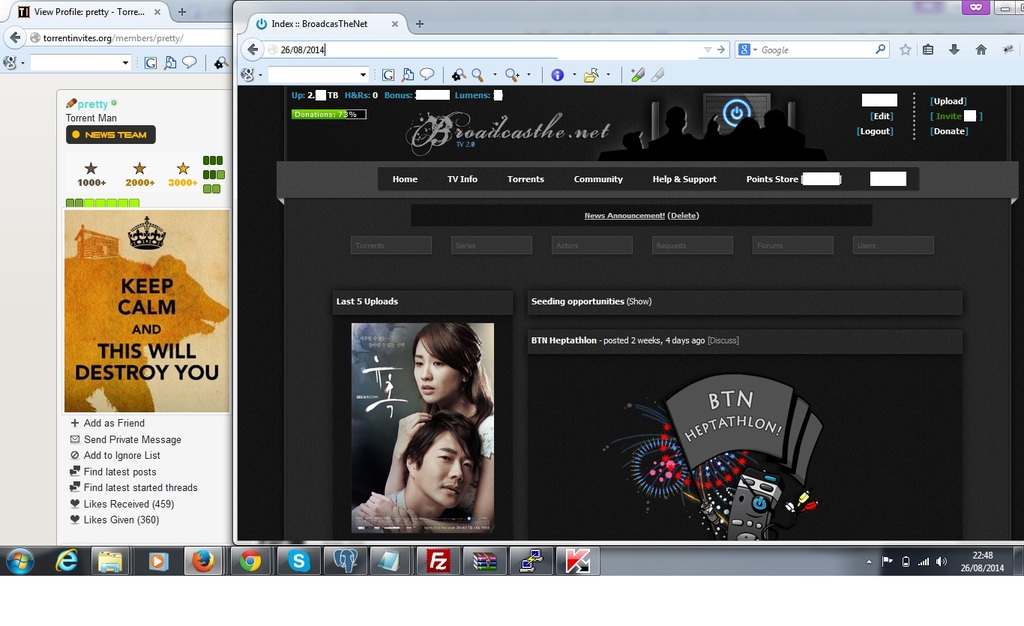The width and height of the screenshot is (1024, 626).
Task: Click the binoculars find icon in front toolbar
Action: tap(459, 75)
